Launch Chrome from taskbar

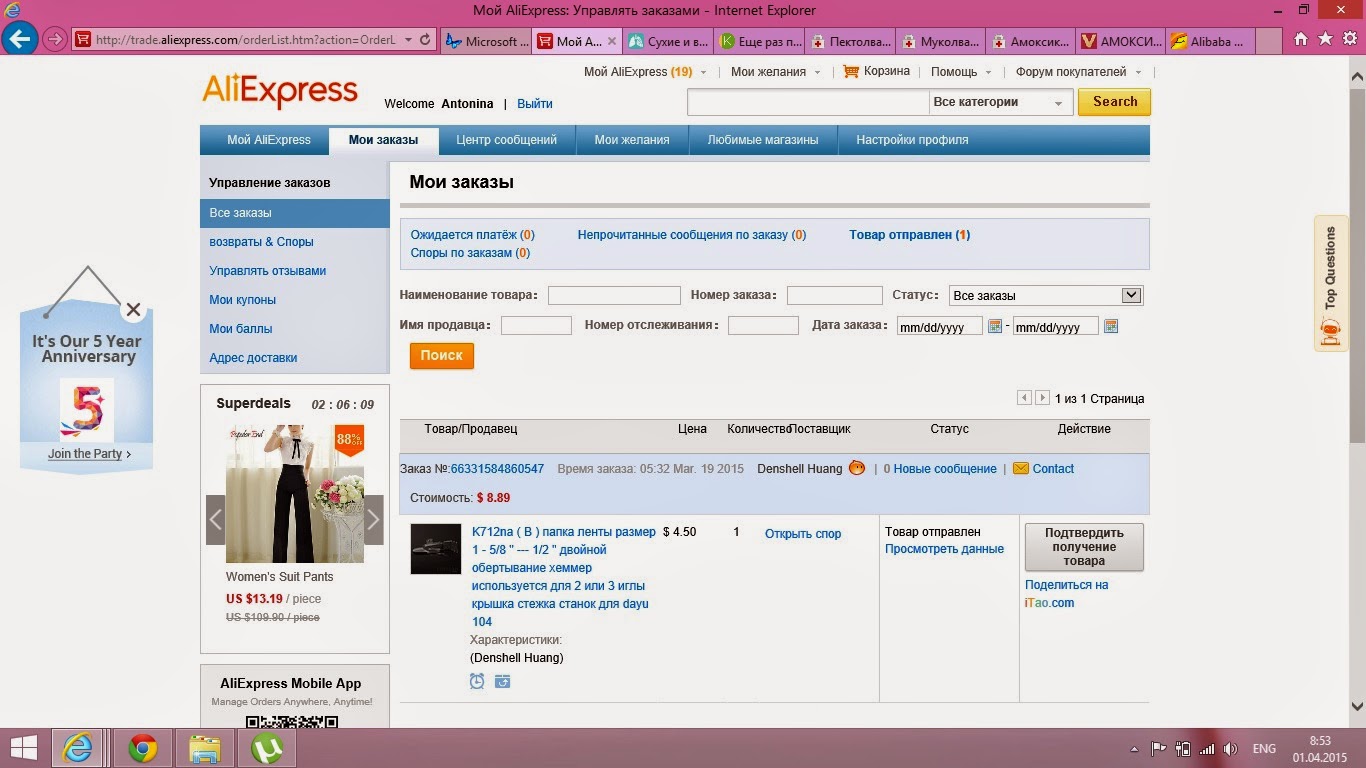[142, 748]
